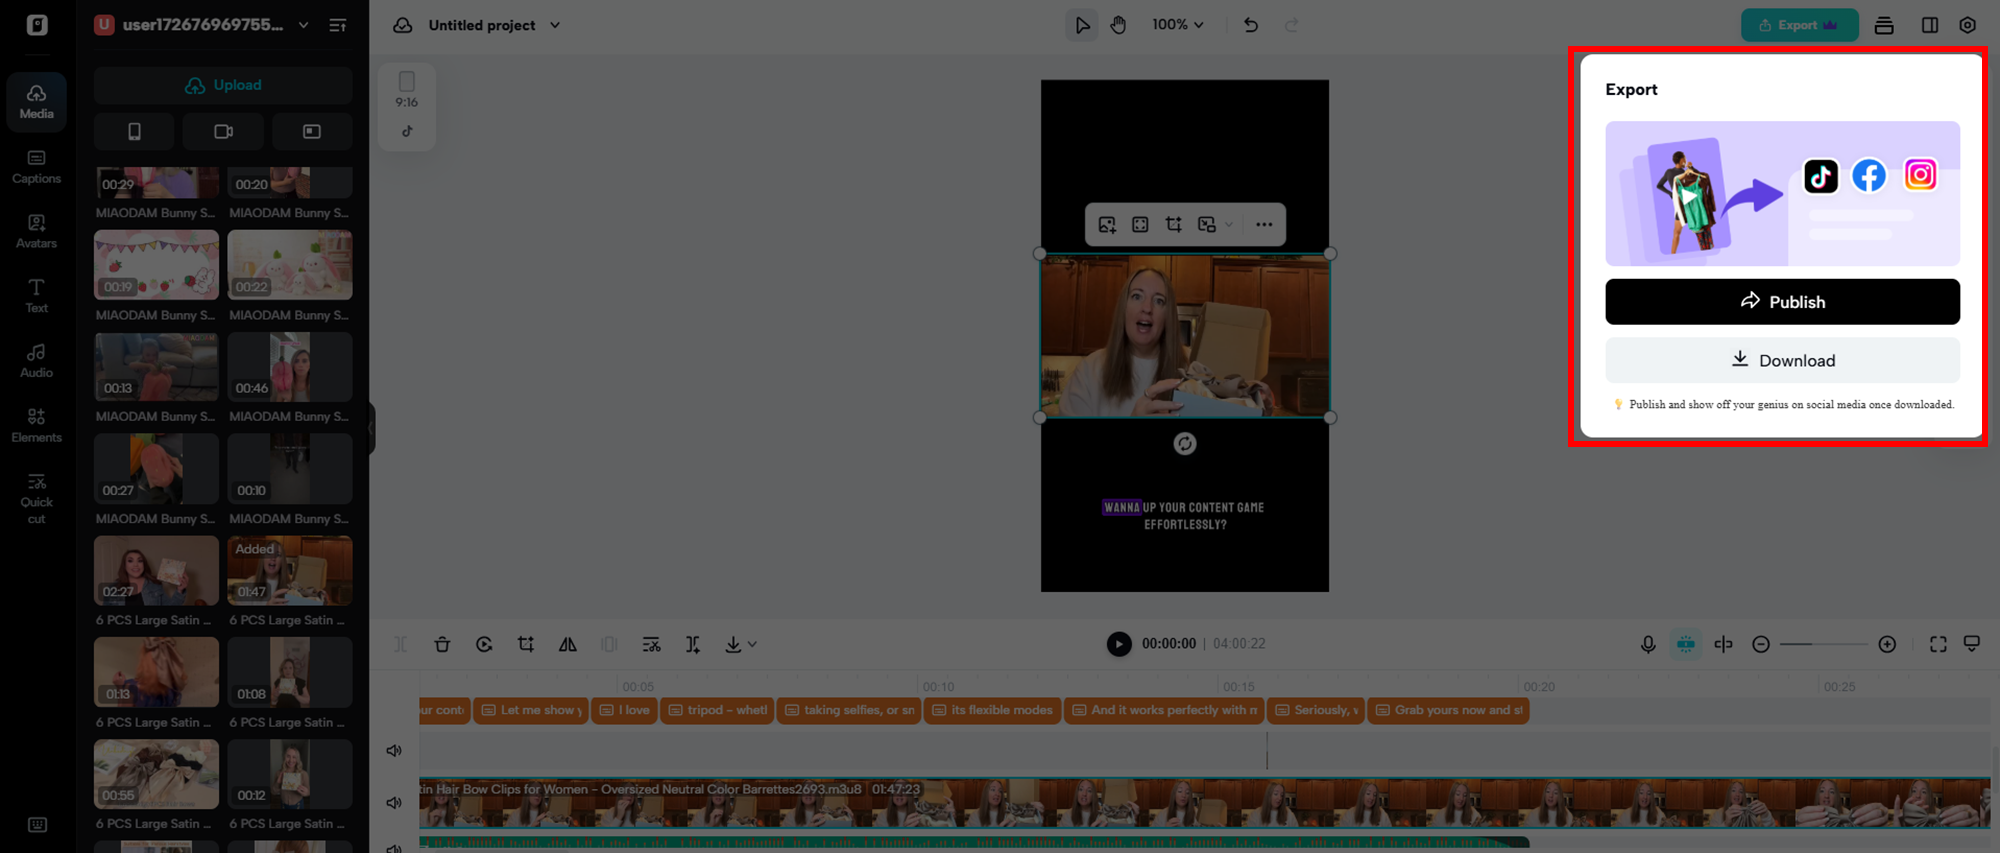Expand the user account dropdown

point(303,25)
